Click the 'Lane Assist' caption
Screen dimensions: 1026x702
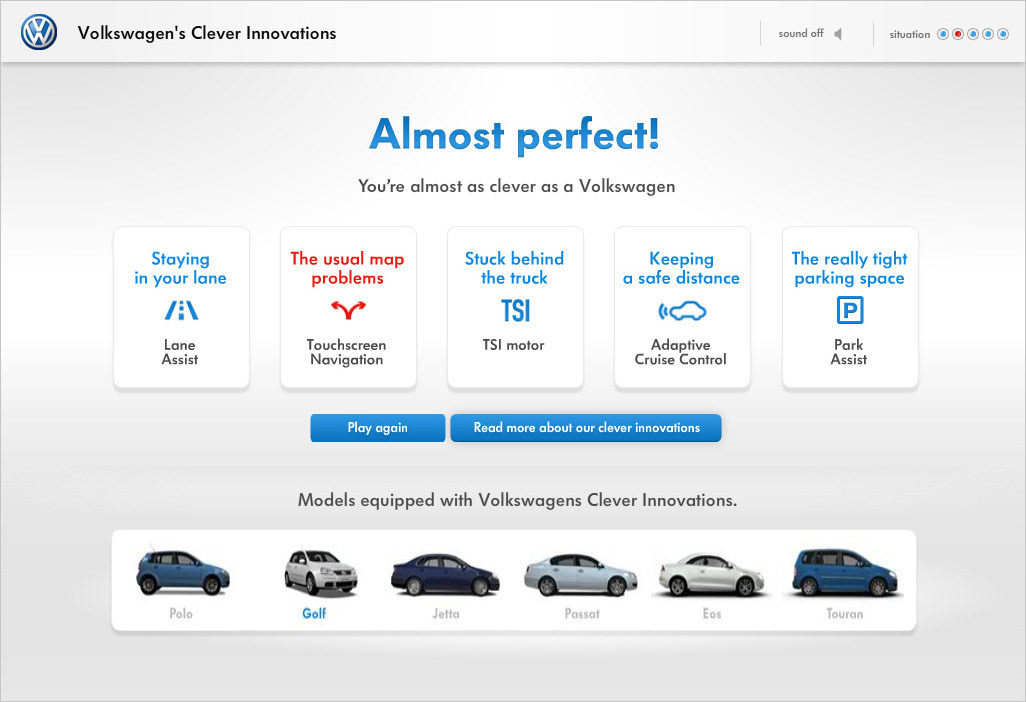pos(180,352)
